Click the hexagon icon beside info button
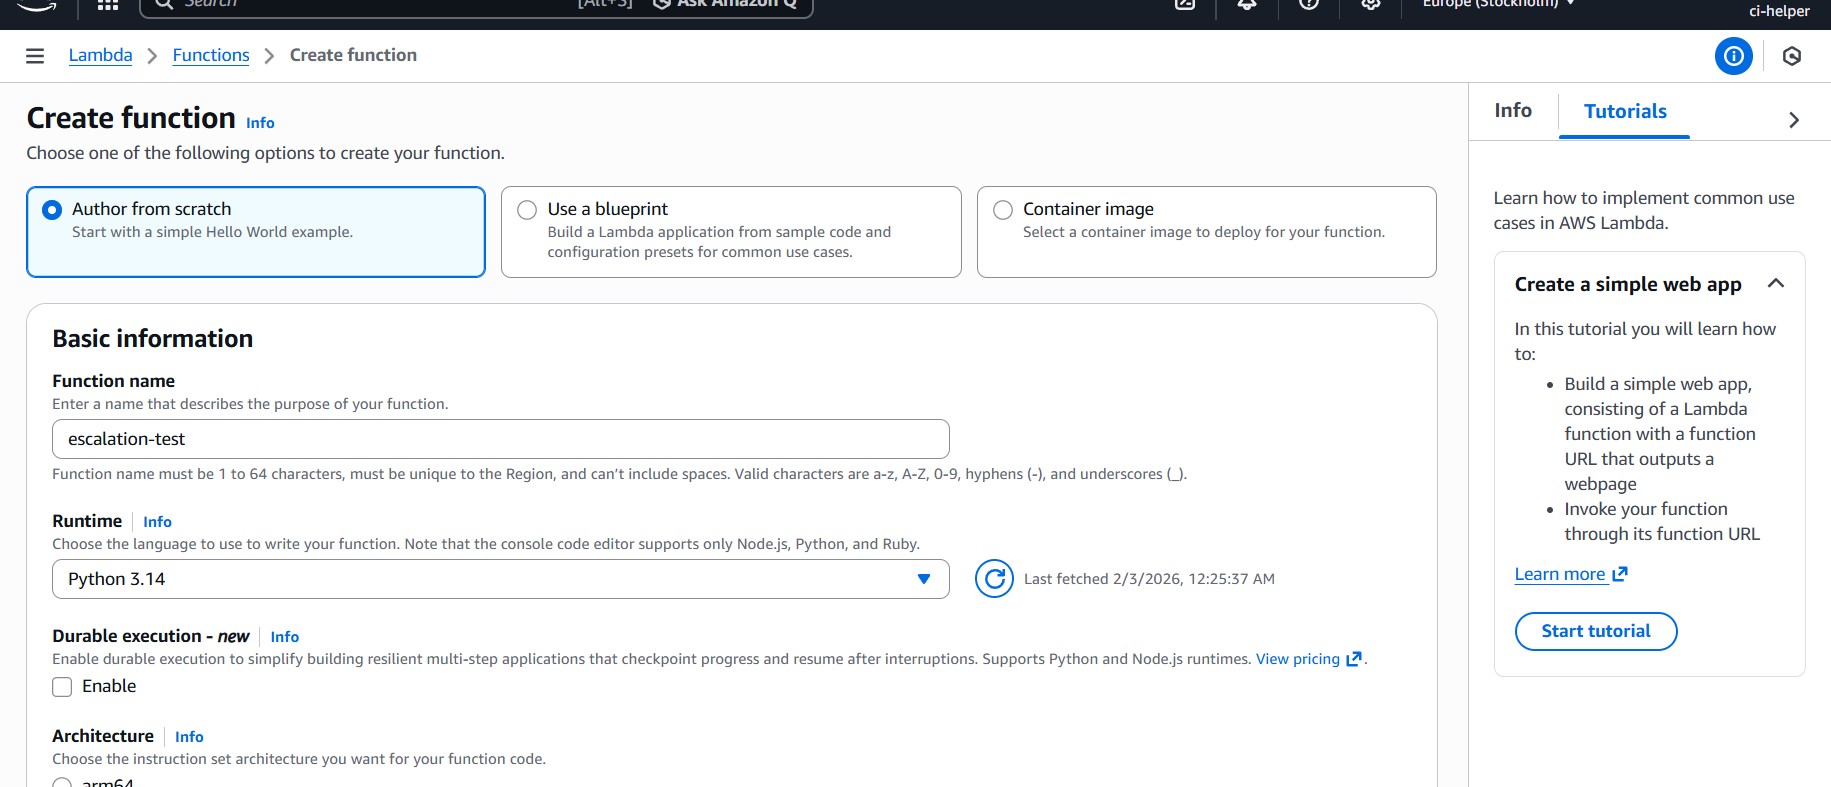 pos(1791,56)
